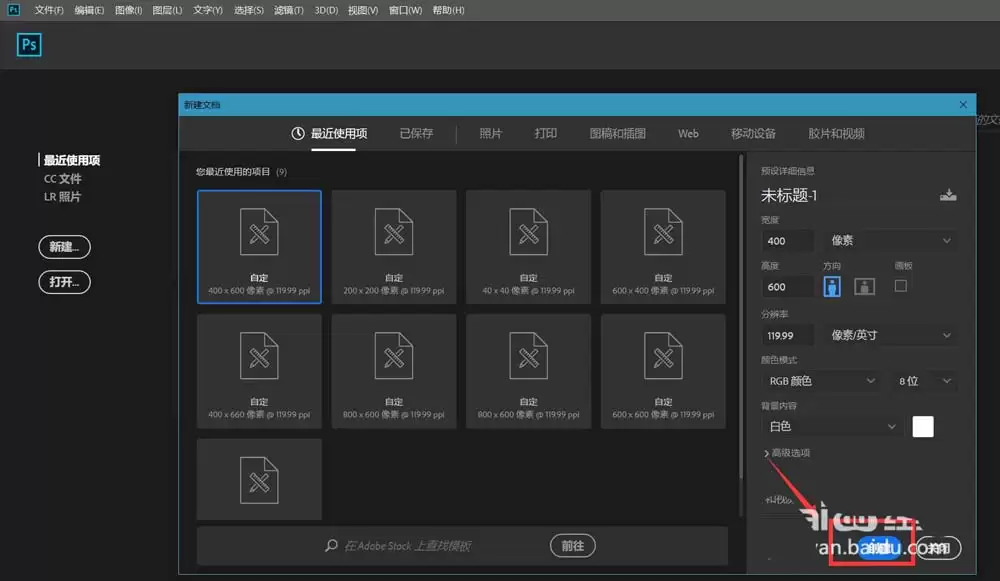The height and width of the screenshot is (581, 1000).
Task: Open the 8 位 bit depth dropdown
Action: click(x=924, y=381)
